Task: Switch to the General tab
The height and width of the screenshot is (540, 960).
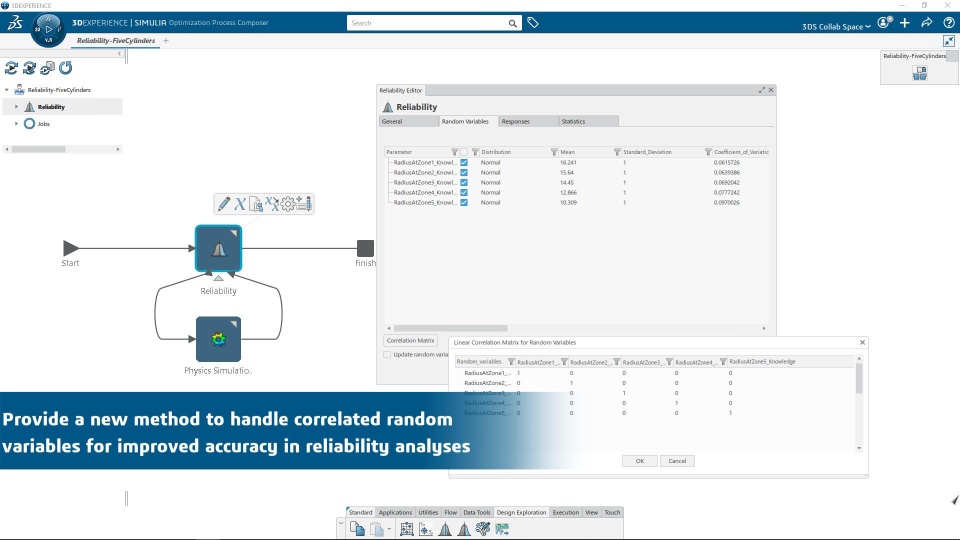Action: click(x=408, y=121)
